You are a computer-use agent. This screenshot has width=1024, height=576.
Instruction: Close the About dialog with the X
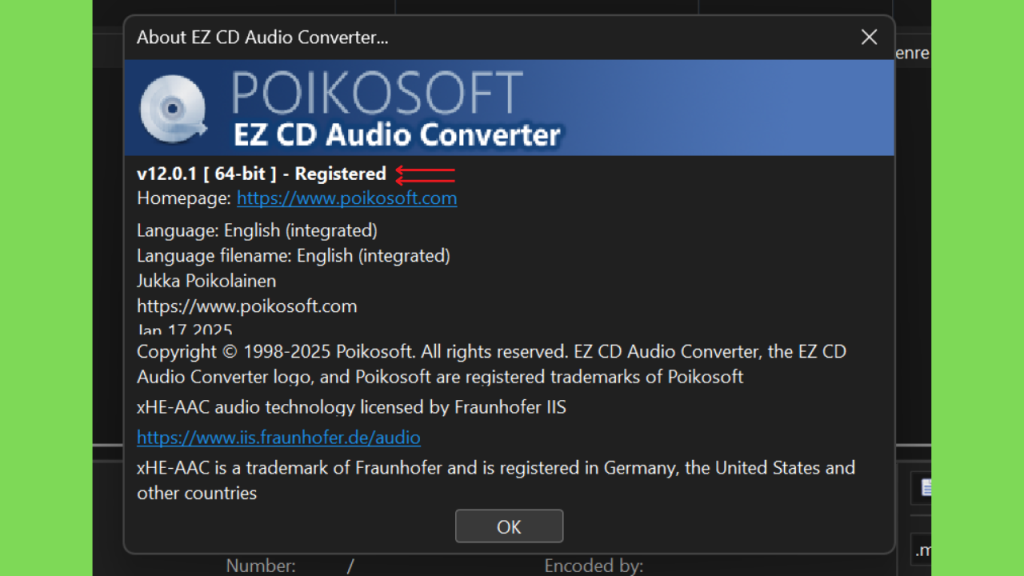pyautogui.click(x=869, y=37)
